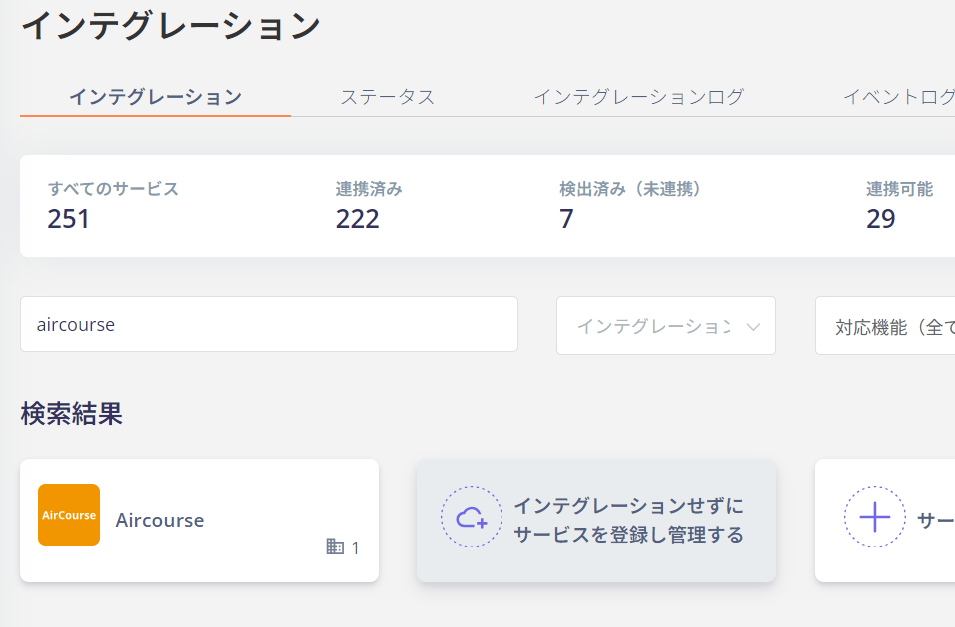This screenshot has height=627, width=955.
Task: Select the 連携済み 222 stat
Action: click(368, 205)
